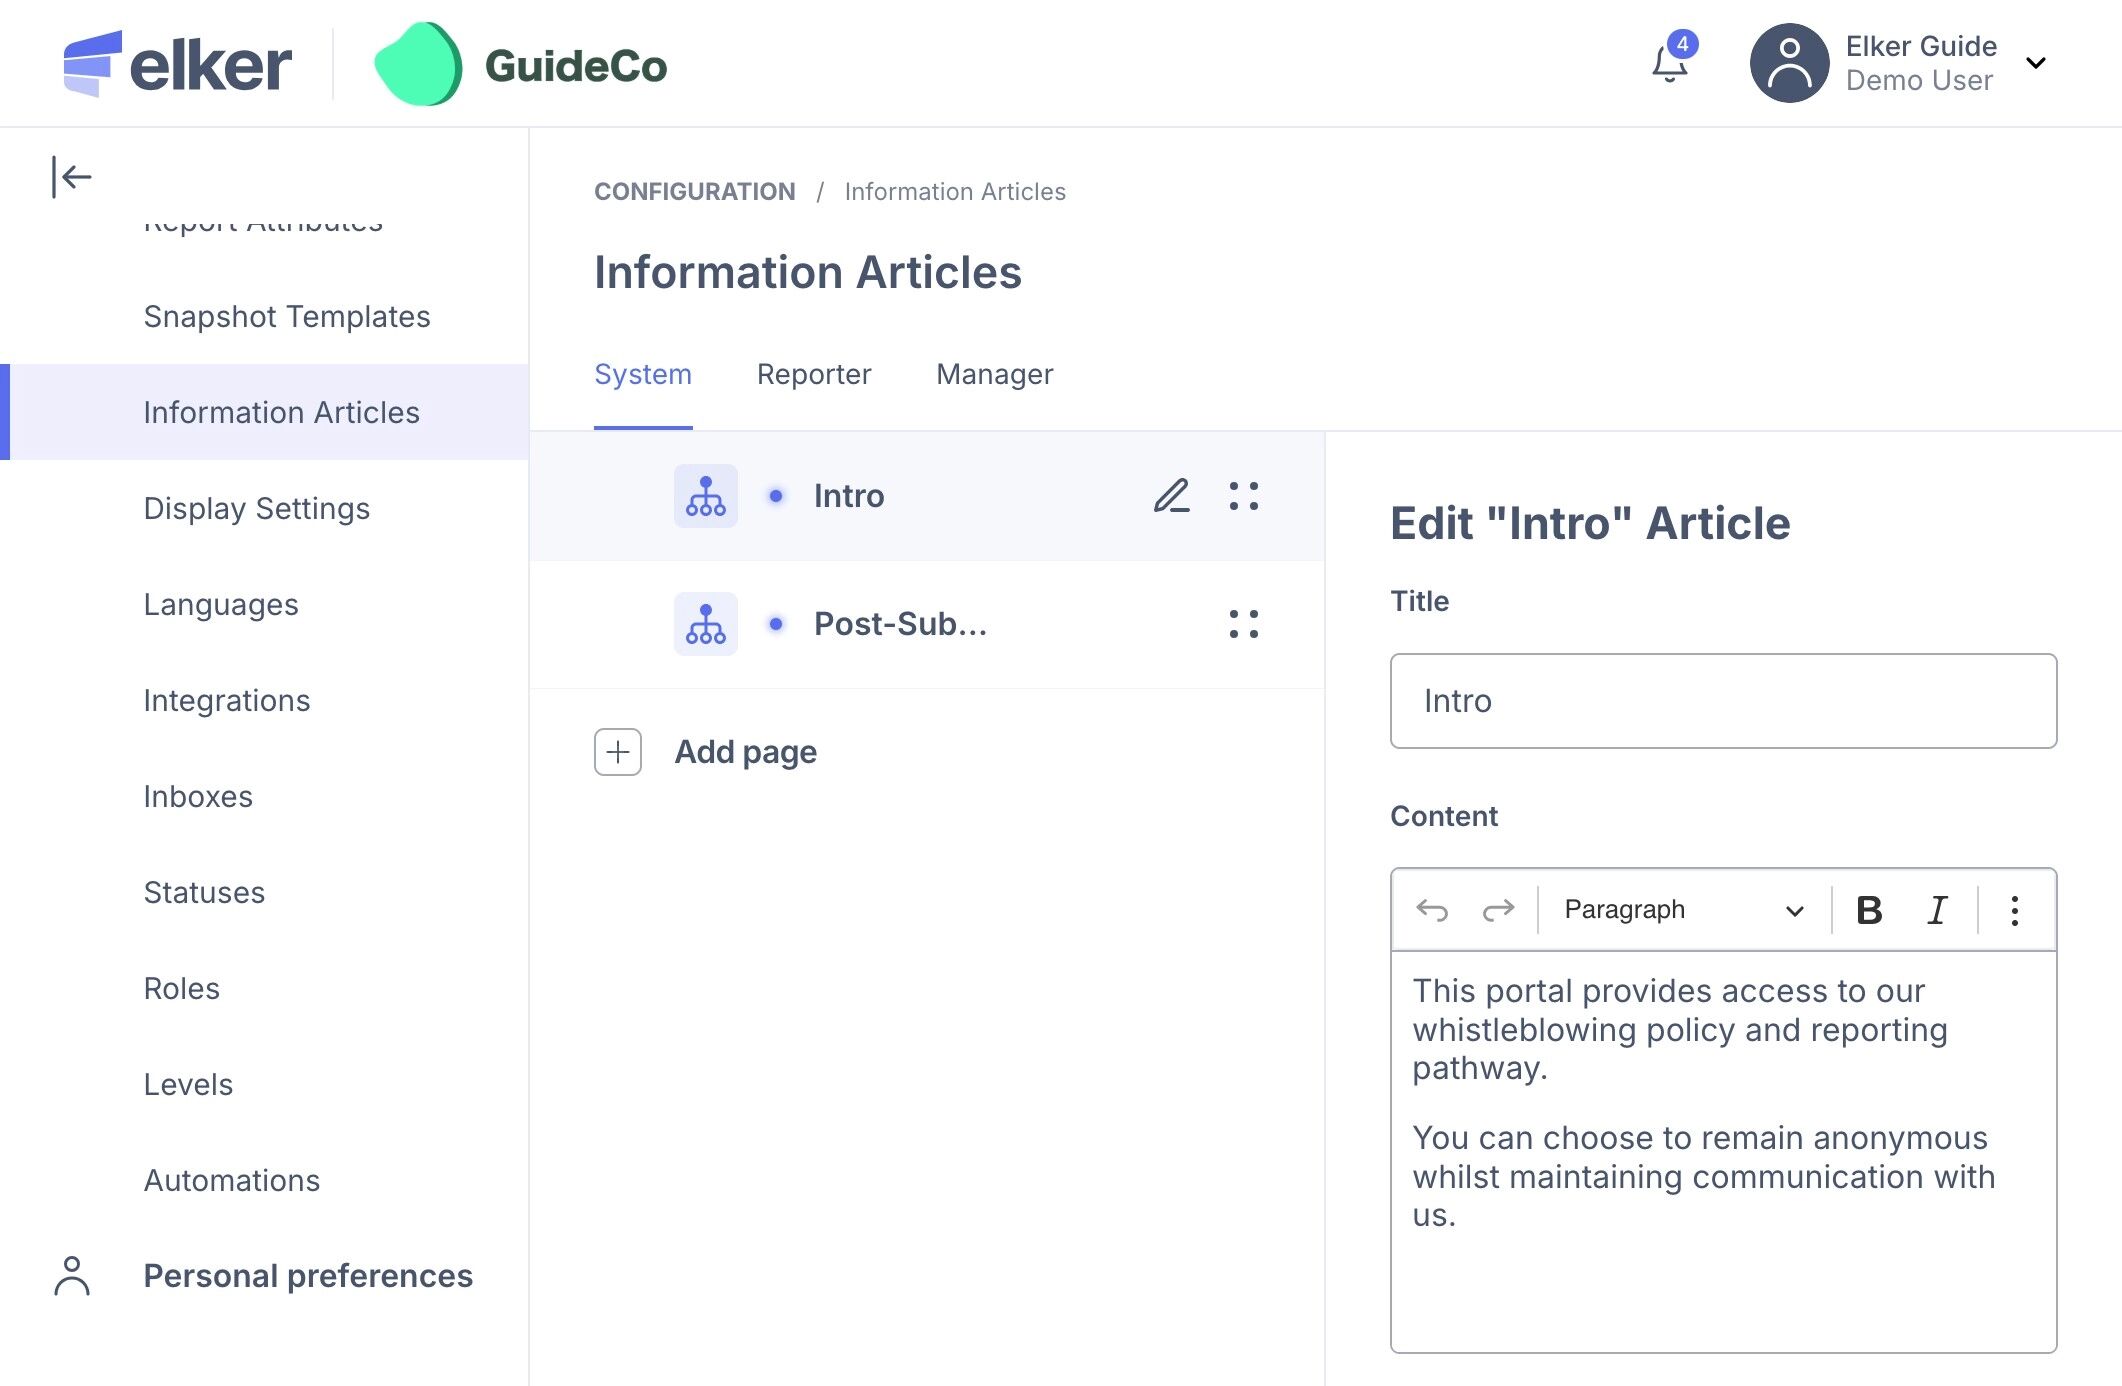Click the drag handle on Post-Sub row
This screenshot has width=2122, height=1386.
(1243, 624)
